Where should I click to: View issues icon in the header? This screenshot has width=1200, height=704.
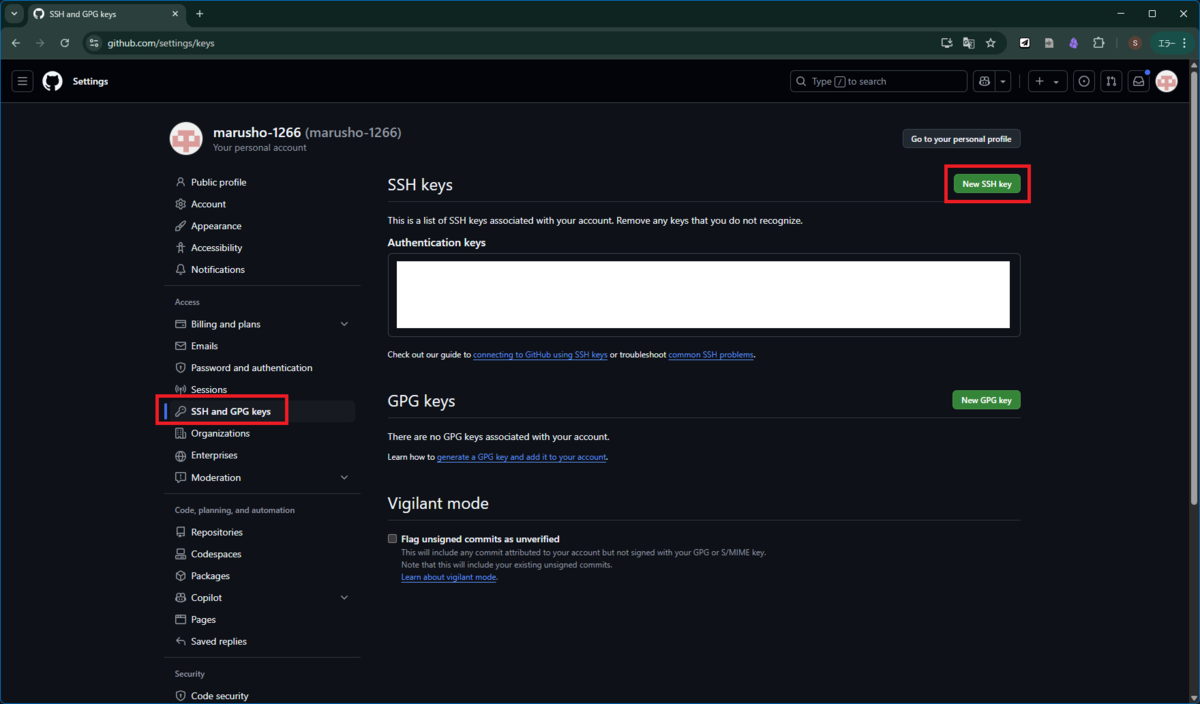coord(1084,81)
